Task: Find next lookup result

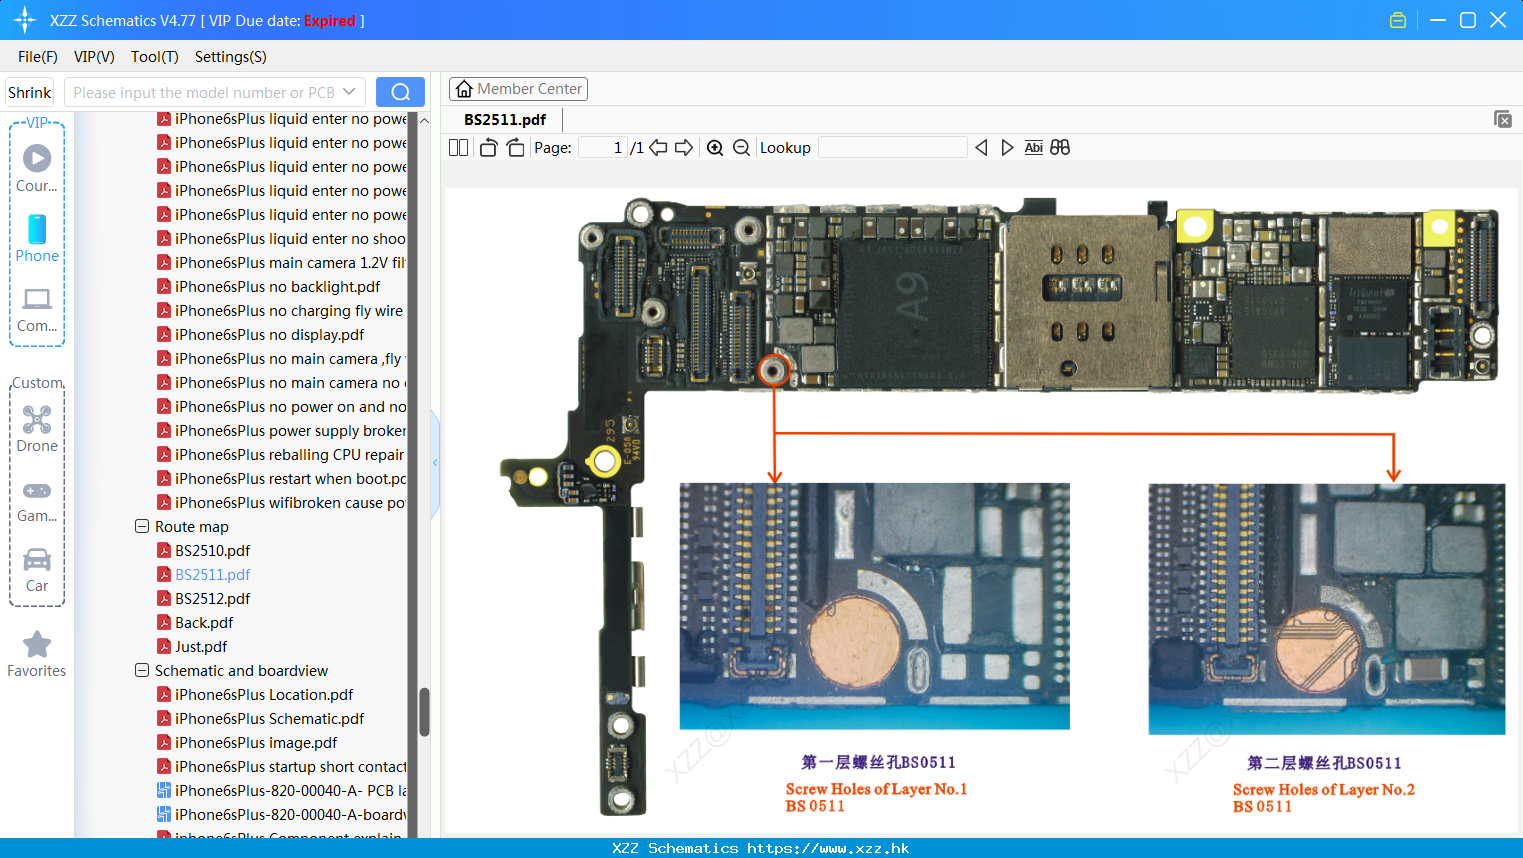Action: (1007, 147)
